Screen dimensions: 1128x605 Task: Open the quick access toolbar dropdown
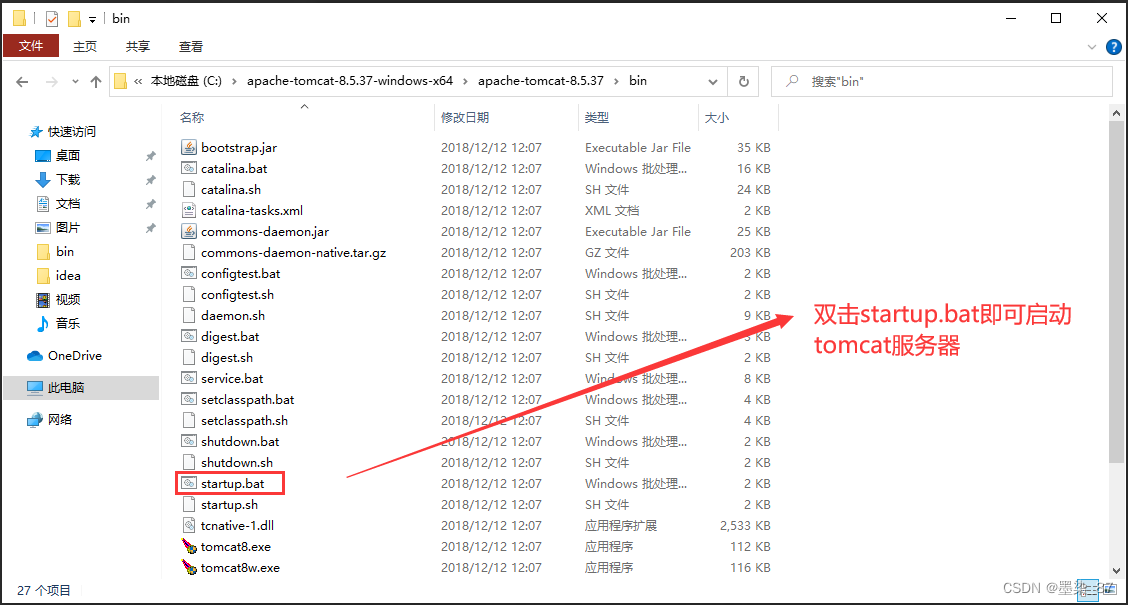click(x=93, y=19)
